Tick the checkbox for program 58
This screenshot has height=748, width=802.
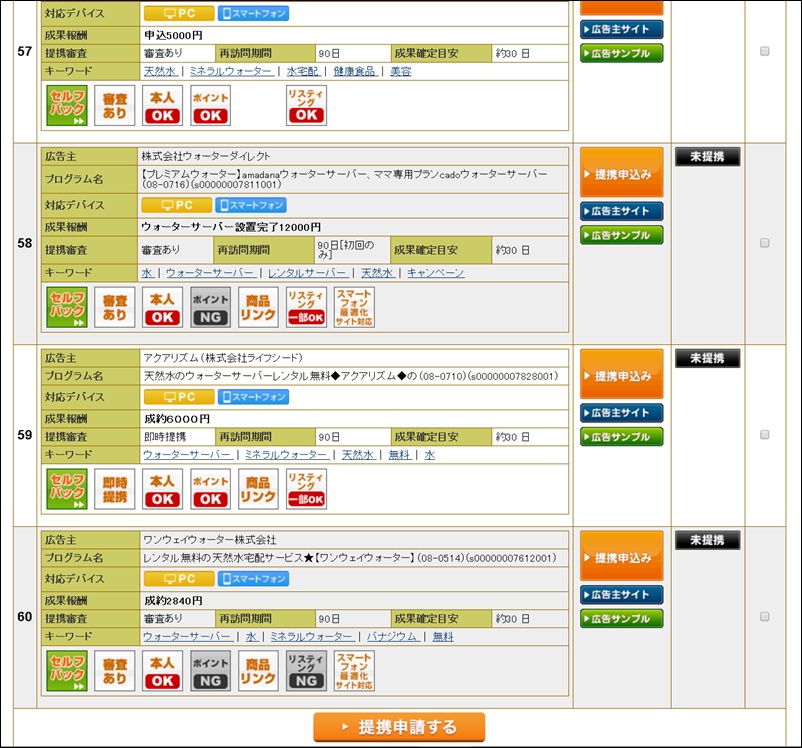(764, 243)
